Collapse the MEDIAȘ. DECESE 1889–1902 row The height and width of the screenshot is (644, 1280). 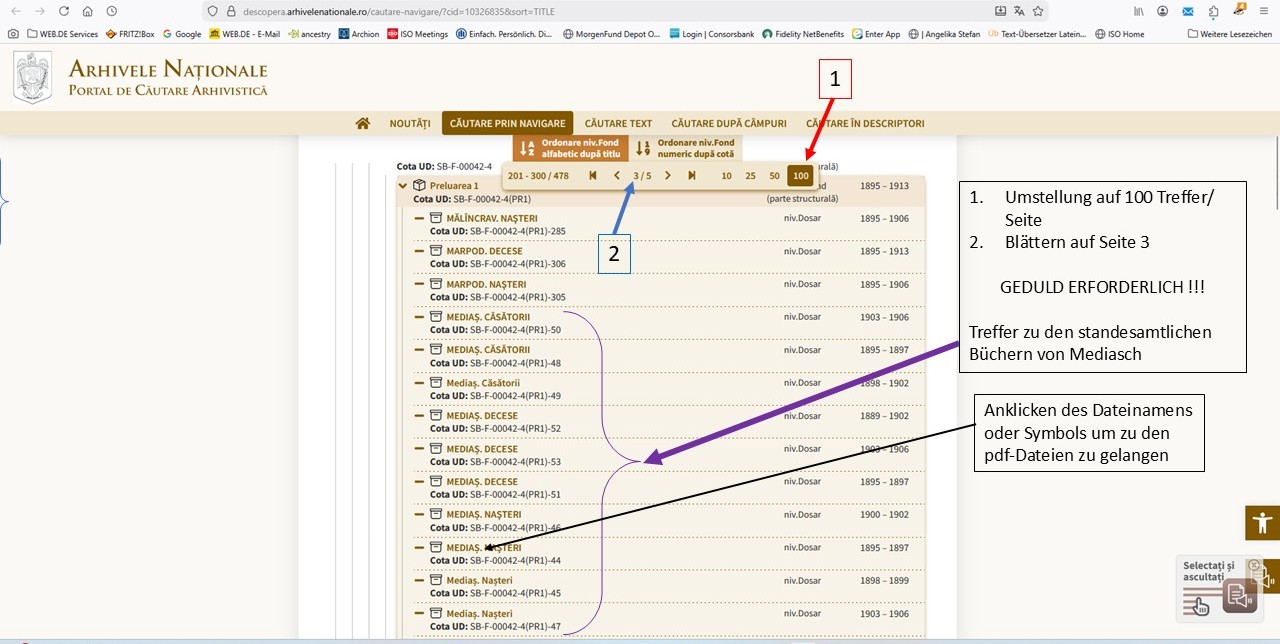tap(420, 416)
